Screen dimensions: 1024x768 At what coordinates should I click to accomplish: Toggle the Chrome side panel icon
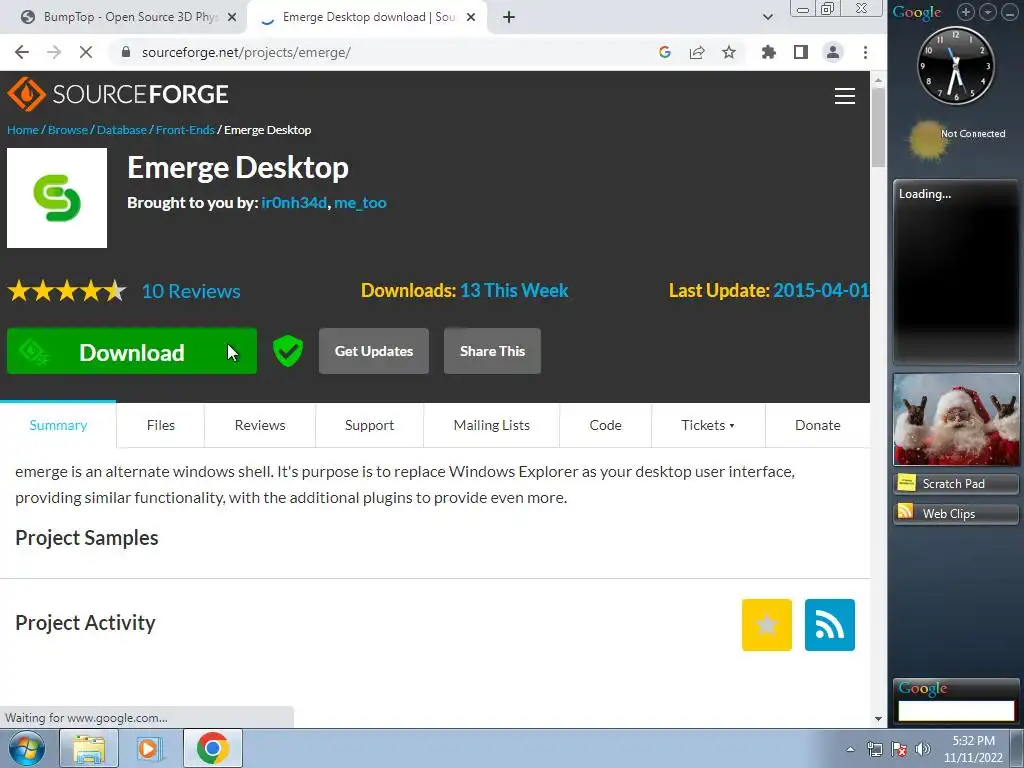click(x=801, y=52)
